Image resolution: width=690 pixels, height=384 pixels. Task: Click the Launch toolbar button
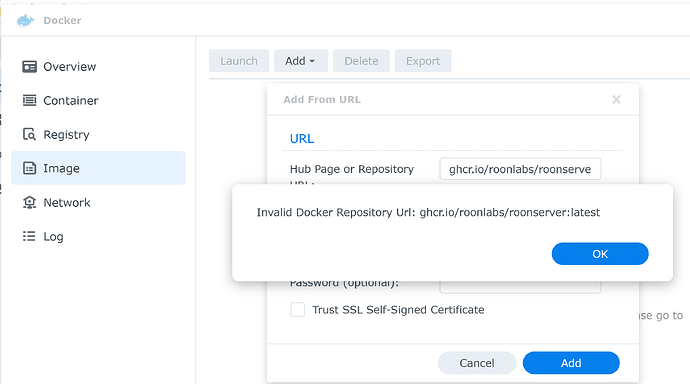tap(239, 61)
